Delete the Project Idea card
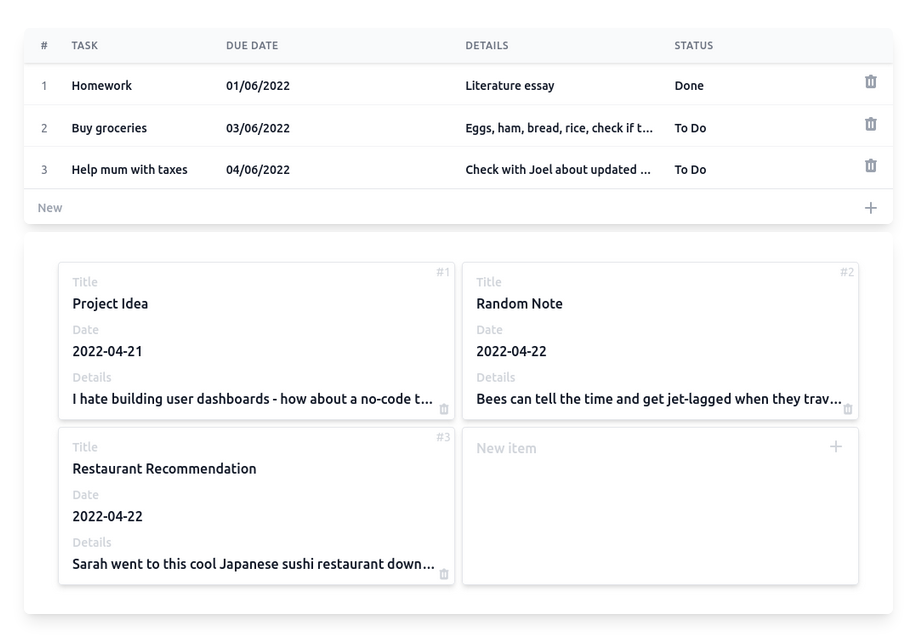 pos(444,409)
